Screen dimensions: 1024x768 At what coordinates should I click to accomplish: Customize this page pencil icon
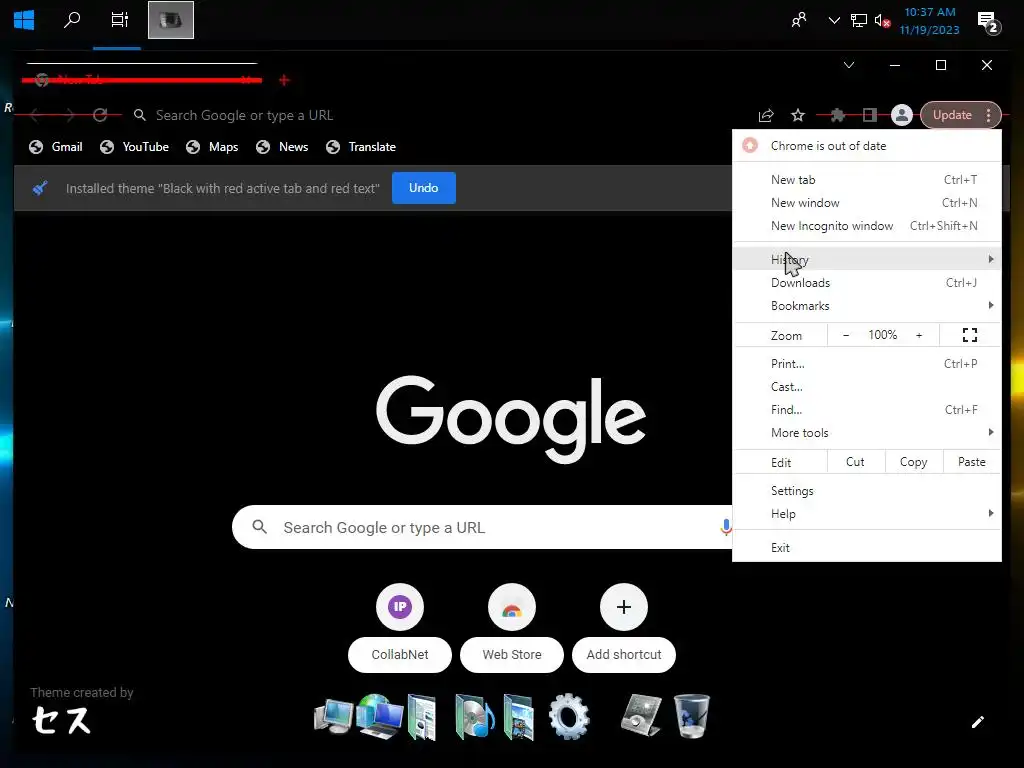coord(978,722)
